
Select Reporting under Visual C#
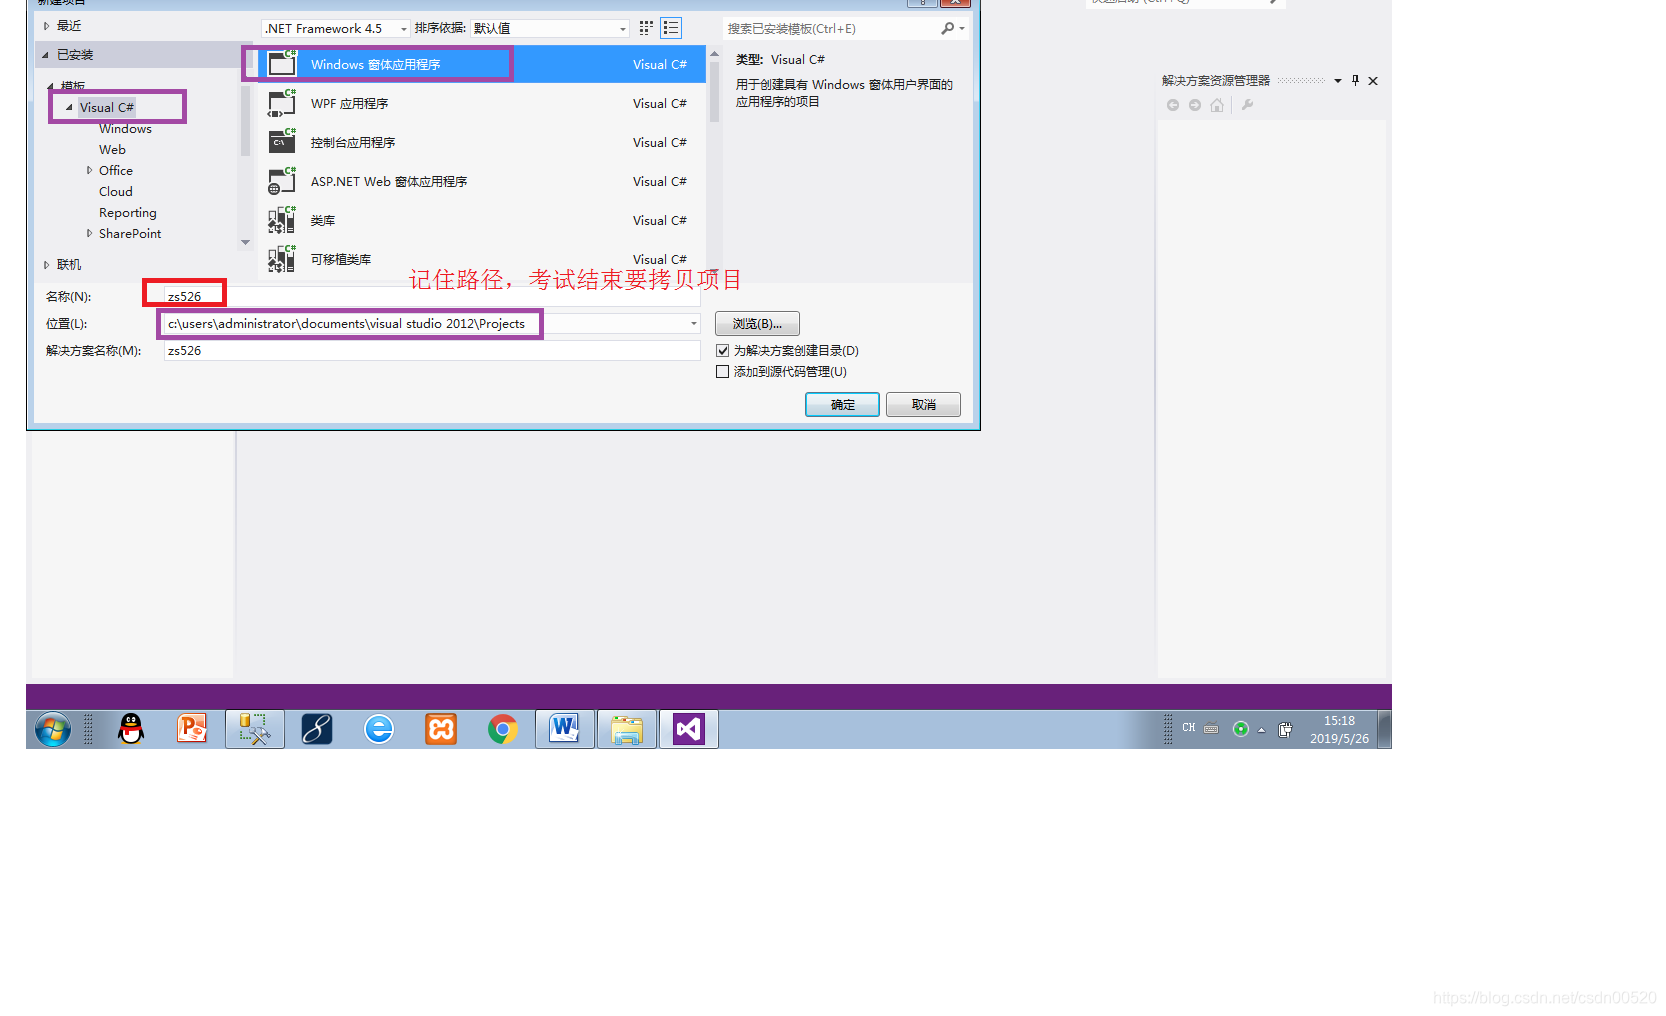(x=127, y=213)
